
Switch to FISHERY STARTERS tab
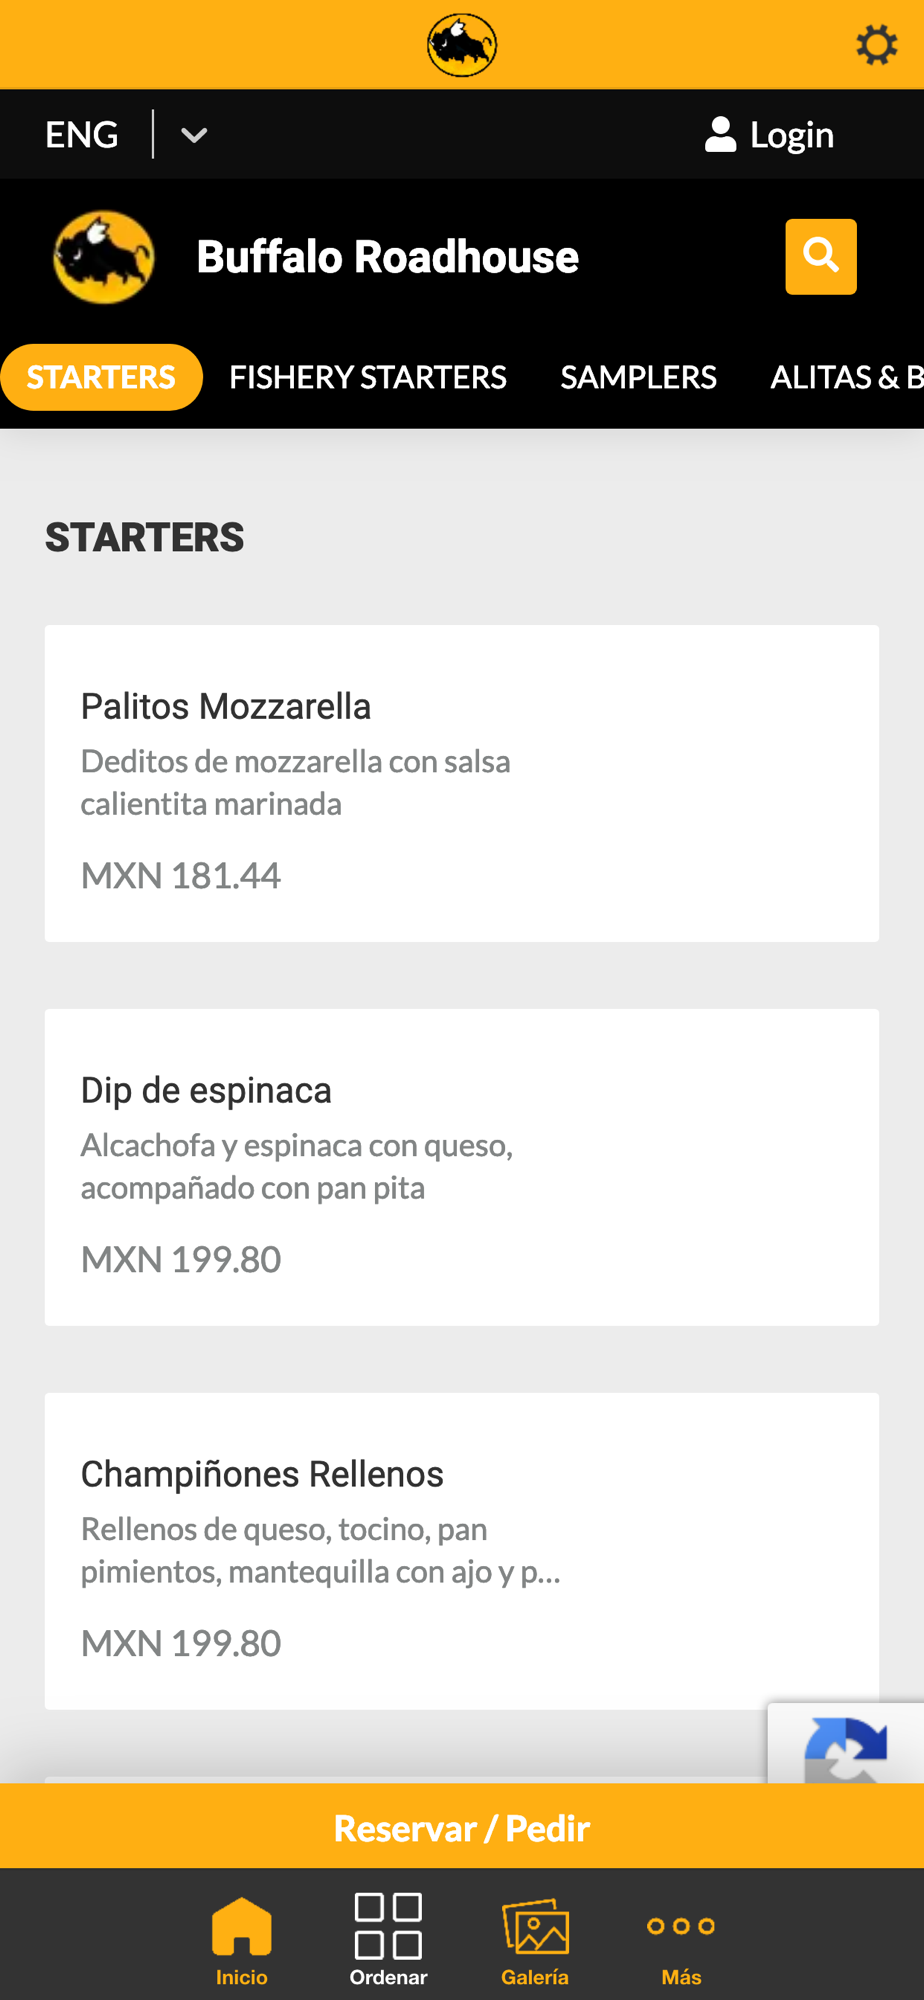click(367, 377)
